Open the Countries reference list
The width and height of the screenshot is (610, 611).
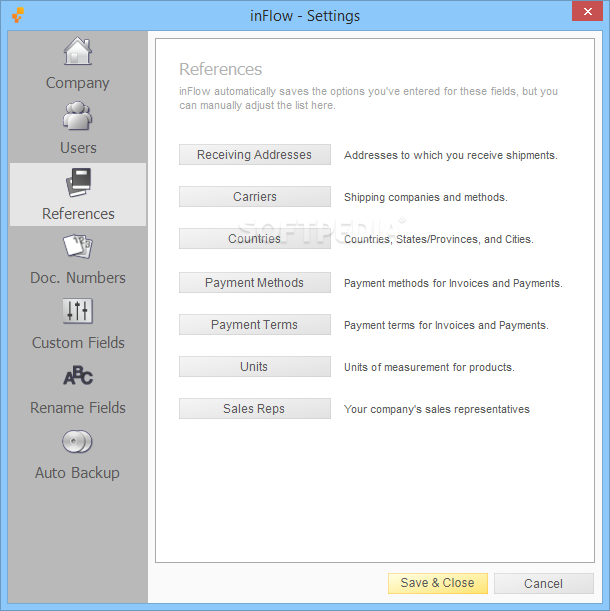click(x=255, y=238)
